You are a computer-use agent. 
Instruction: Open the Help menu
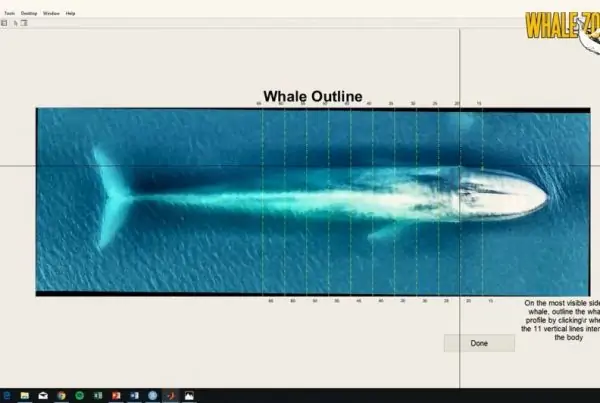[x=70, y=13]
